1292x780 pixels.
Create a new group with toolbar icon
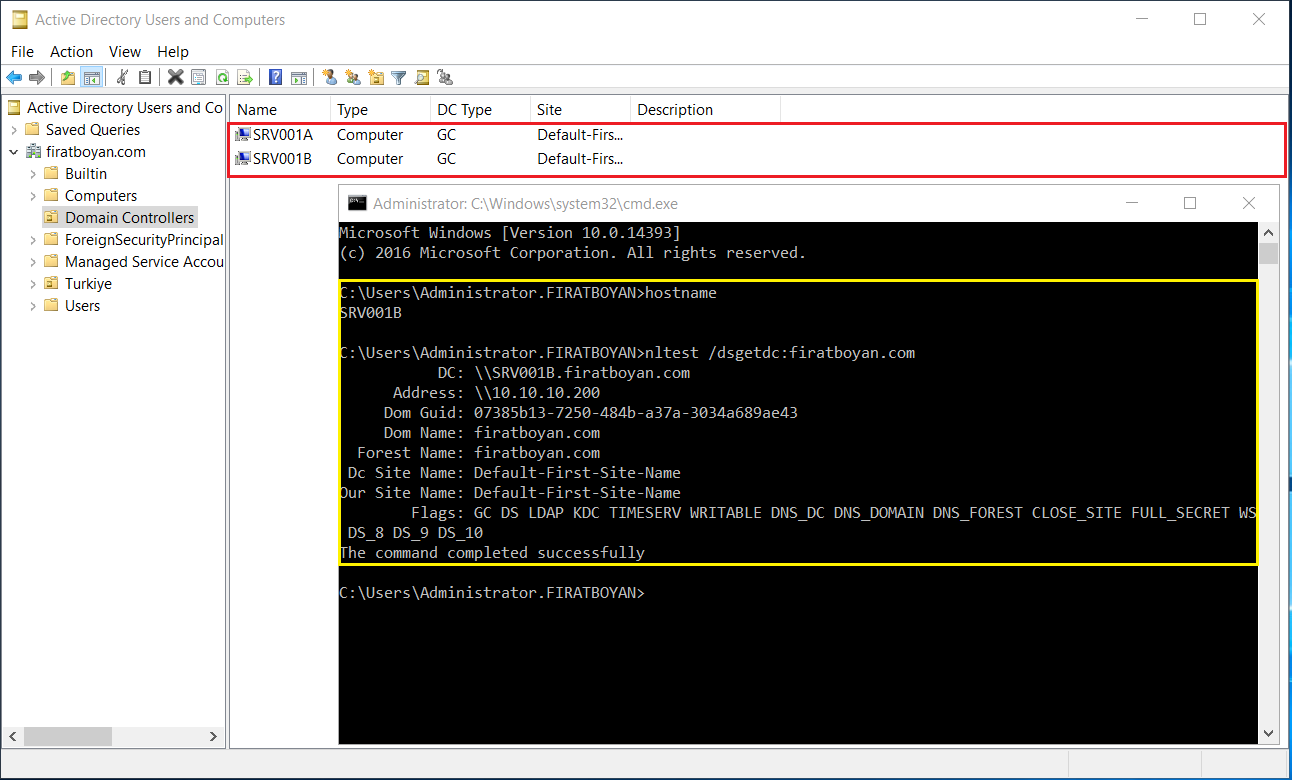pos(352,77)
